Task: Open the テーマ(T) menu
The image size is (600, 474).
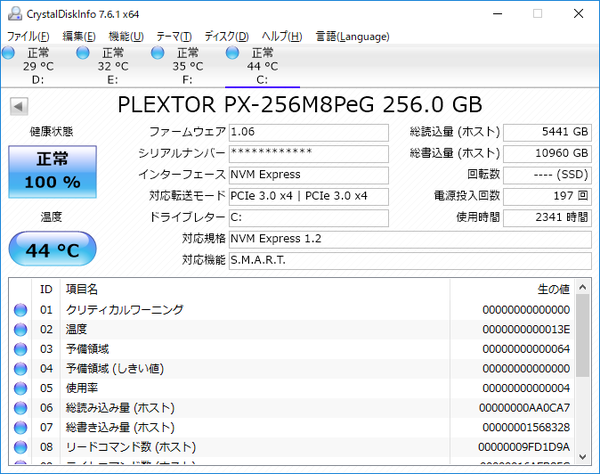Action: (174, 36)
